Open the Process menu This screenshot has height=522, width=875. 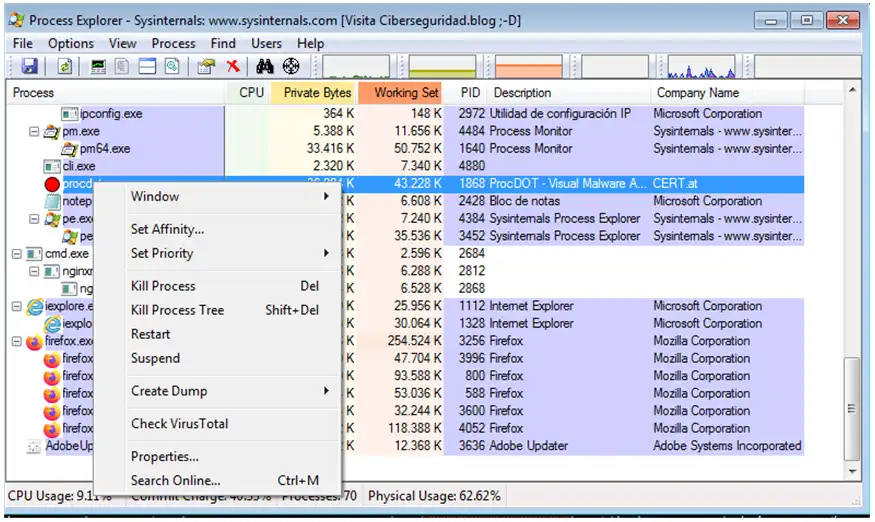(x=174, y=44)
